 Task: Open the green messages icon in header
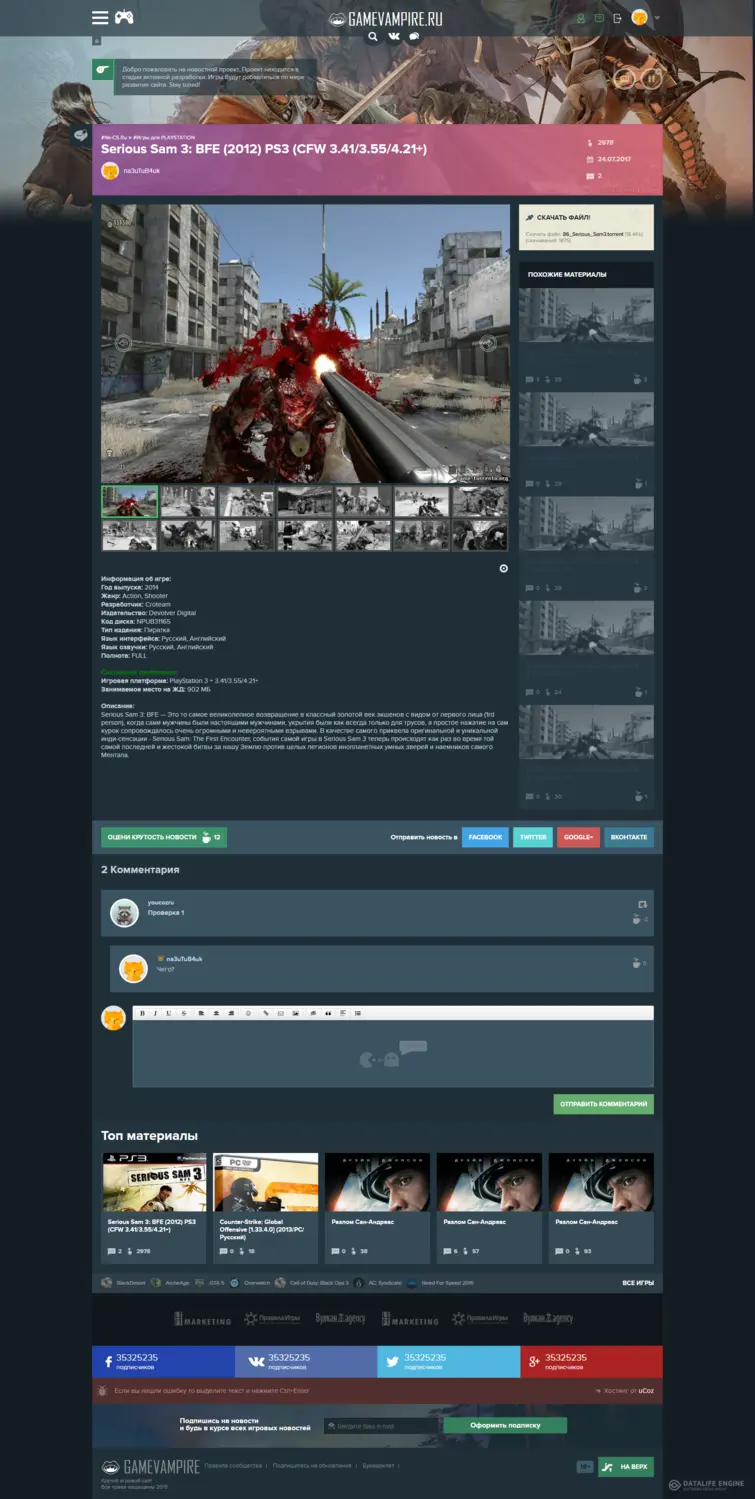[599, 18]
